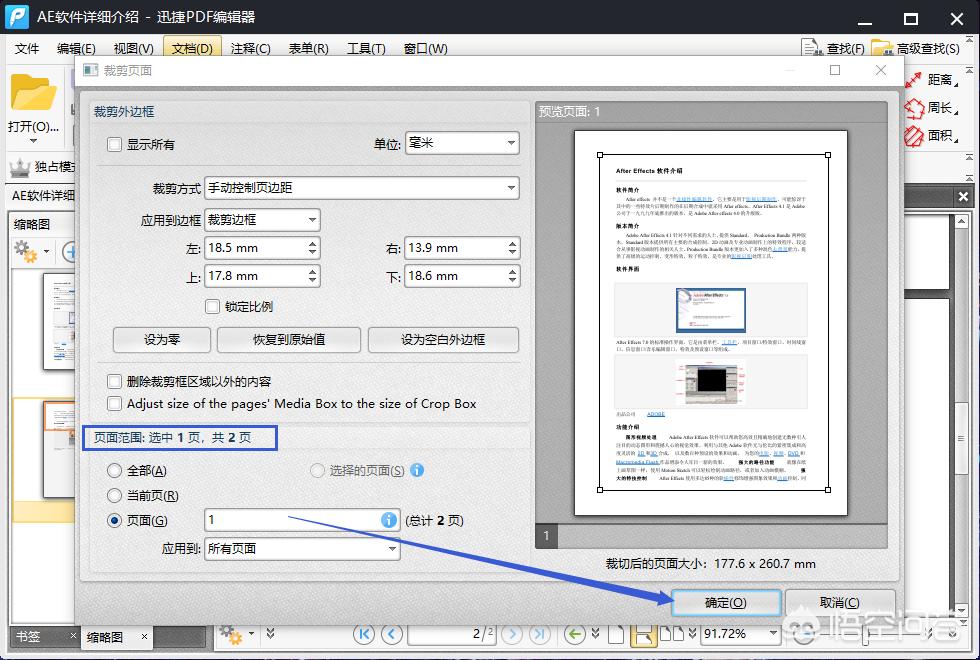Switch to the 书签 tab

coord(28,636)
